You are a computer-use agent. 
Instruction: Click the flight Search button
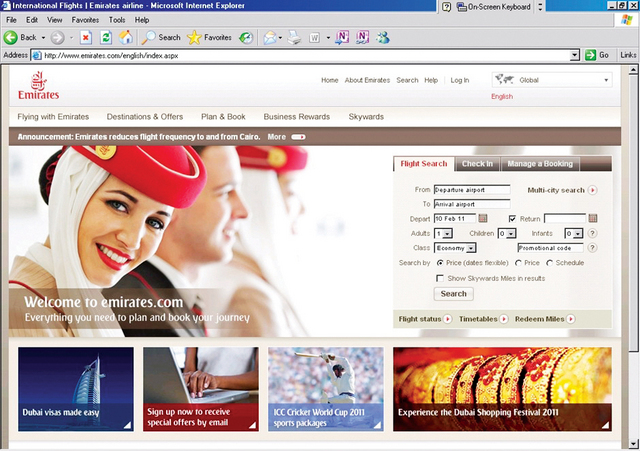pyautogui.click(x=453, y=294)
